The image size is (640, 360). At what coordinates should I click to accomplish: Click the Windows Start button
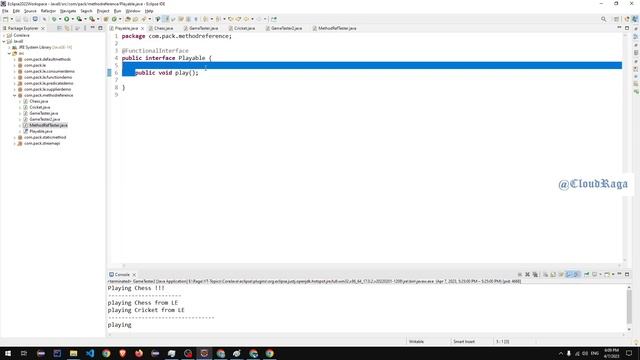(8, 353)
